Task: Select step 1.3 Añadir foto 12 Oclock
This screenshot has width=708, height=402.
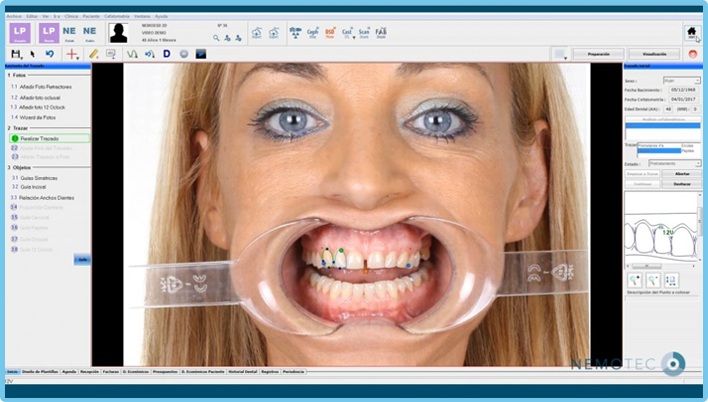Action: (x=38, y=108)
